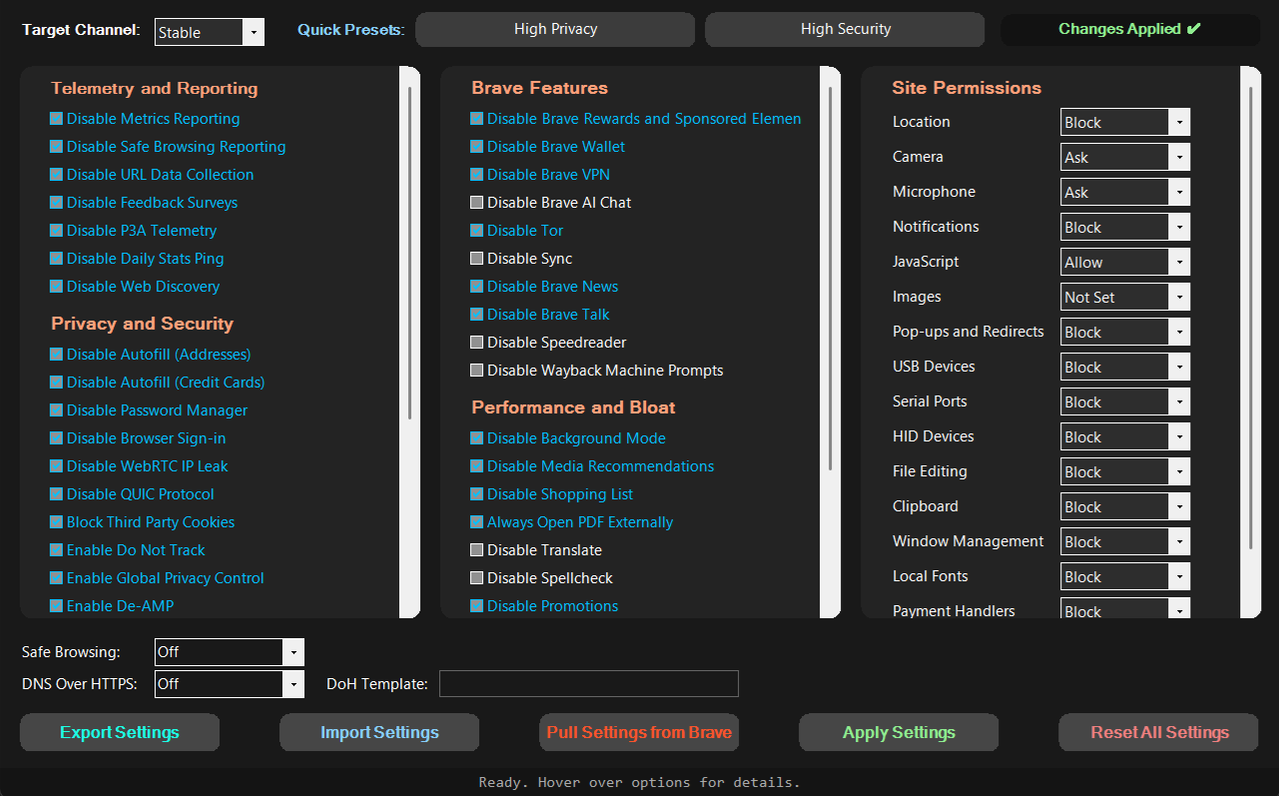Toggle Disable QUIC Protocol
This screenshot has width=1279, height=796.
click(x=132, y=495)
